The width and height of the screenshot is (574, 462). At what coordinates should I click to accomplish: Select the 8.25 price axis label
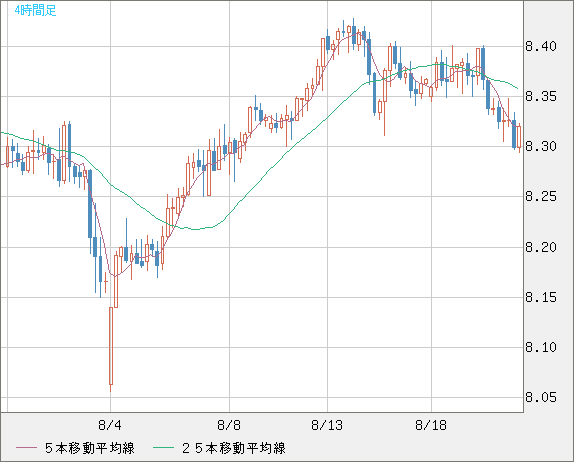[x=541, y=197]
